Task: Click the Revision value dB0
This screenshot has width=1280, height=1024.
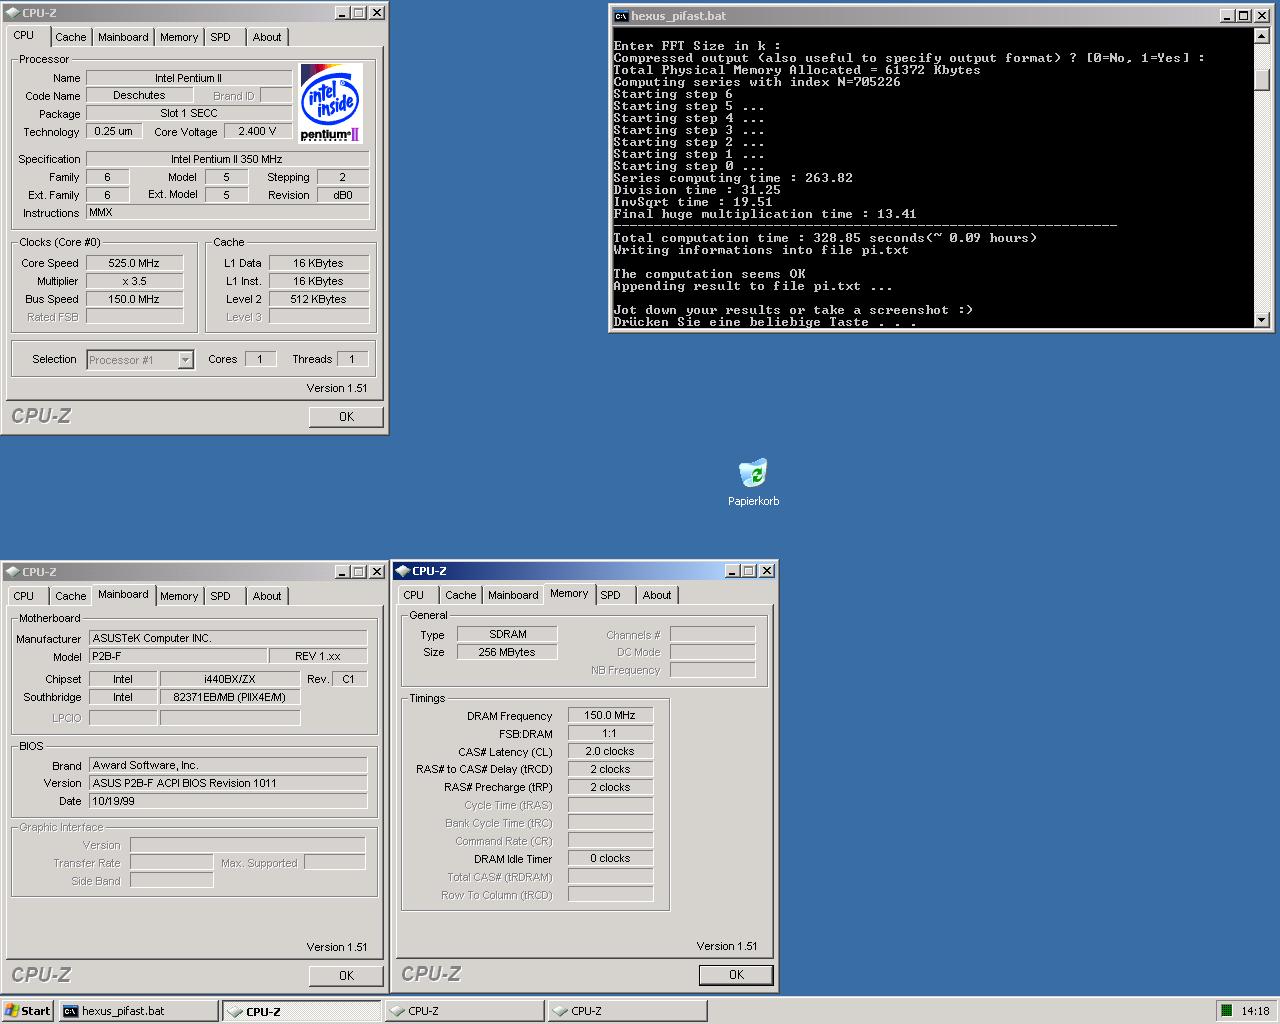Action: [343, 196]
